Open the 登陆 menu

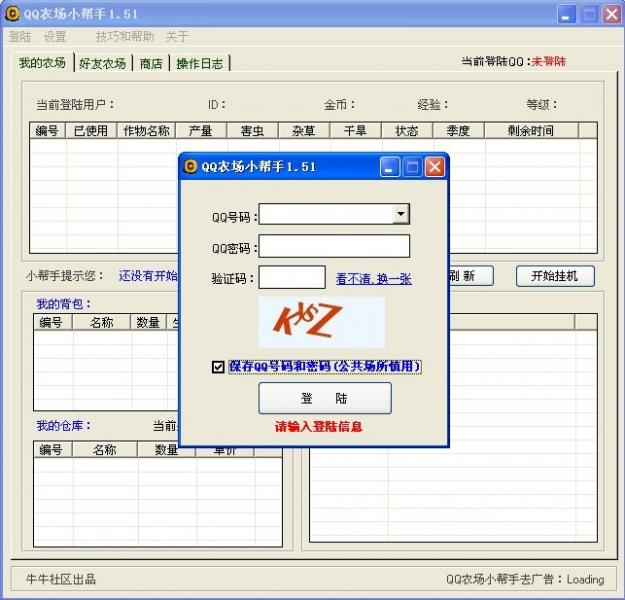click(x=20, y=37)
